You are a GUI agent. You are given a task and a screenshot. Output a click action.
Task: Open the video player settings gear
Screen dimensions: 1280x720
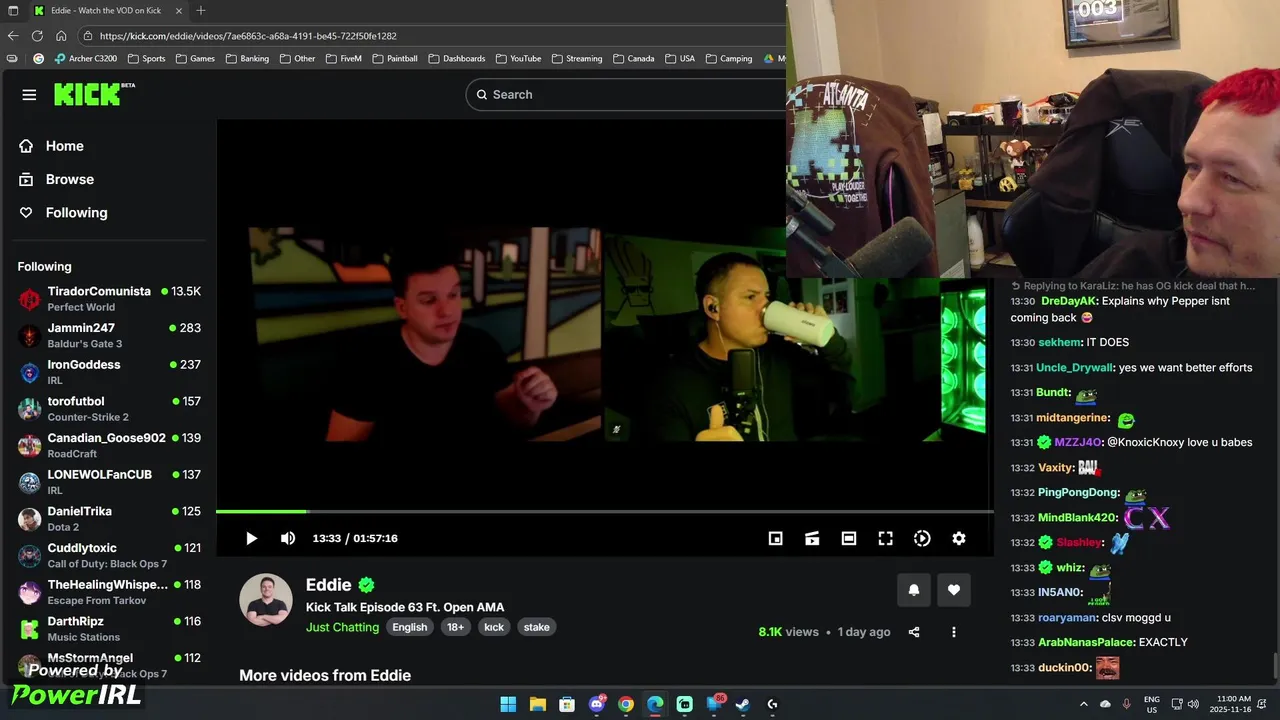(959, 538)
